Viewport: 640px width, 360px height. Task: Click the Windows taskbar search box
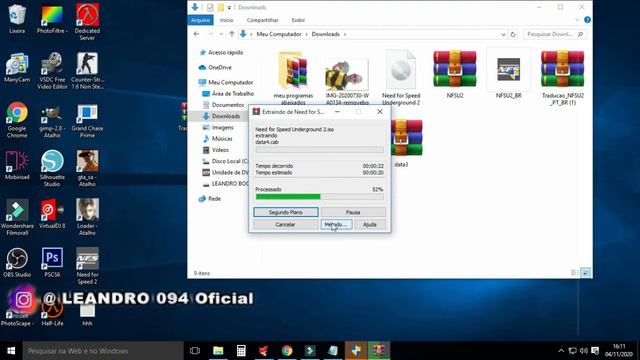pyautogui.click(x=103, y=351)
